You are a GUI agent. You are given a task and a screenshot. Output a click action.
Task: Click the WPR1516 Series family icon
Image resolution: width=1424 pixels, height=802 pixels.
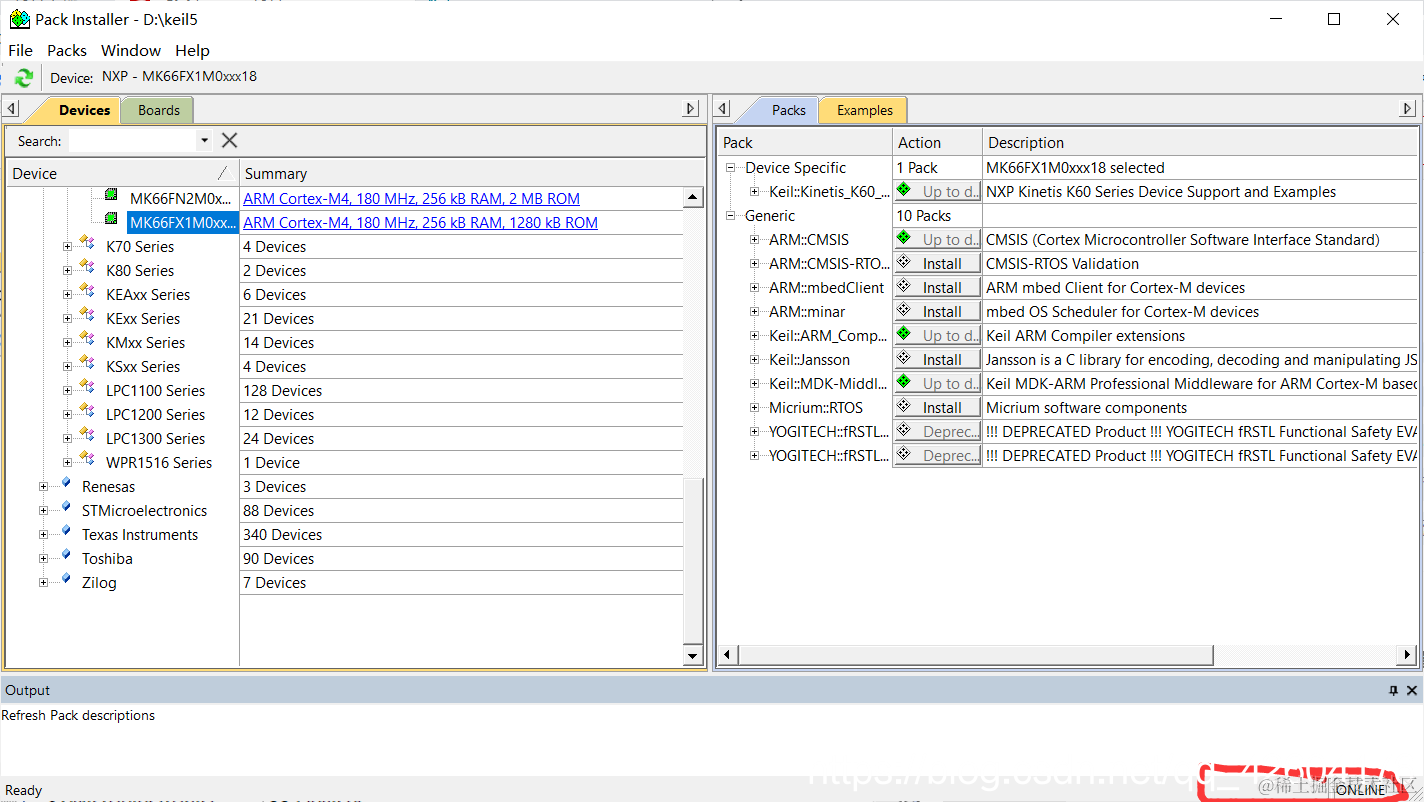87,459
